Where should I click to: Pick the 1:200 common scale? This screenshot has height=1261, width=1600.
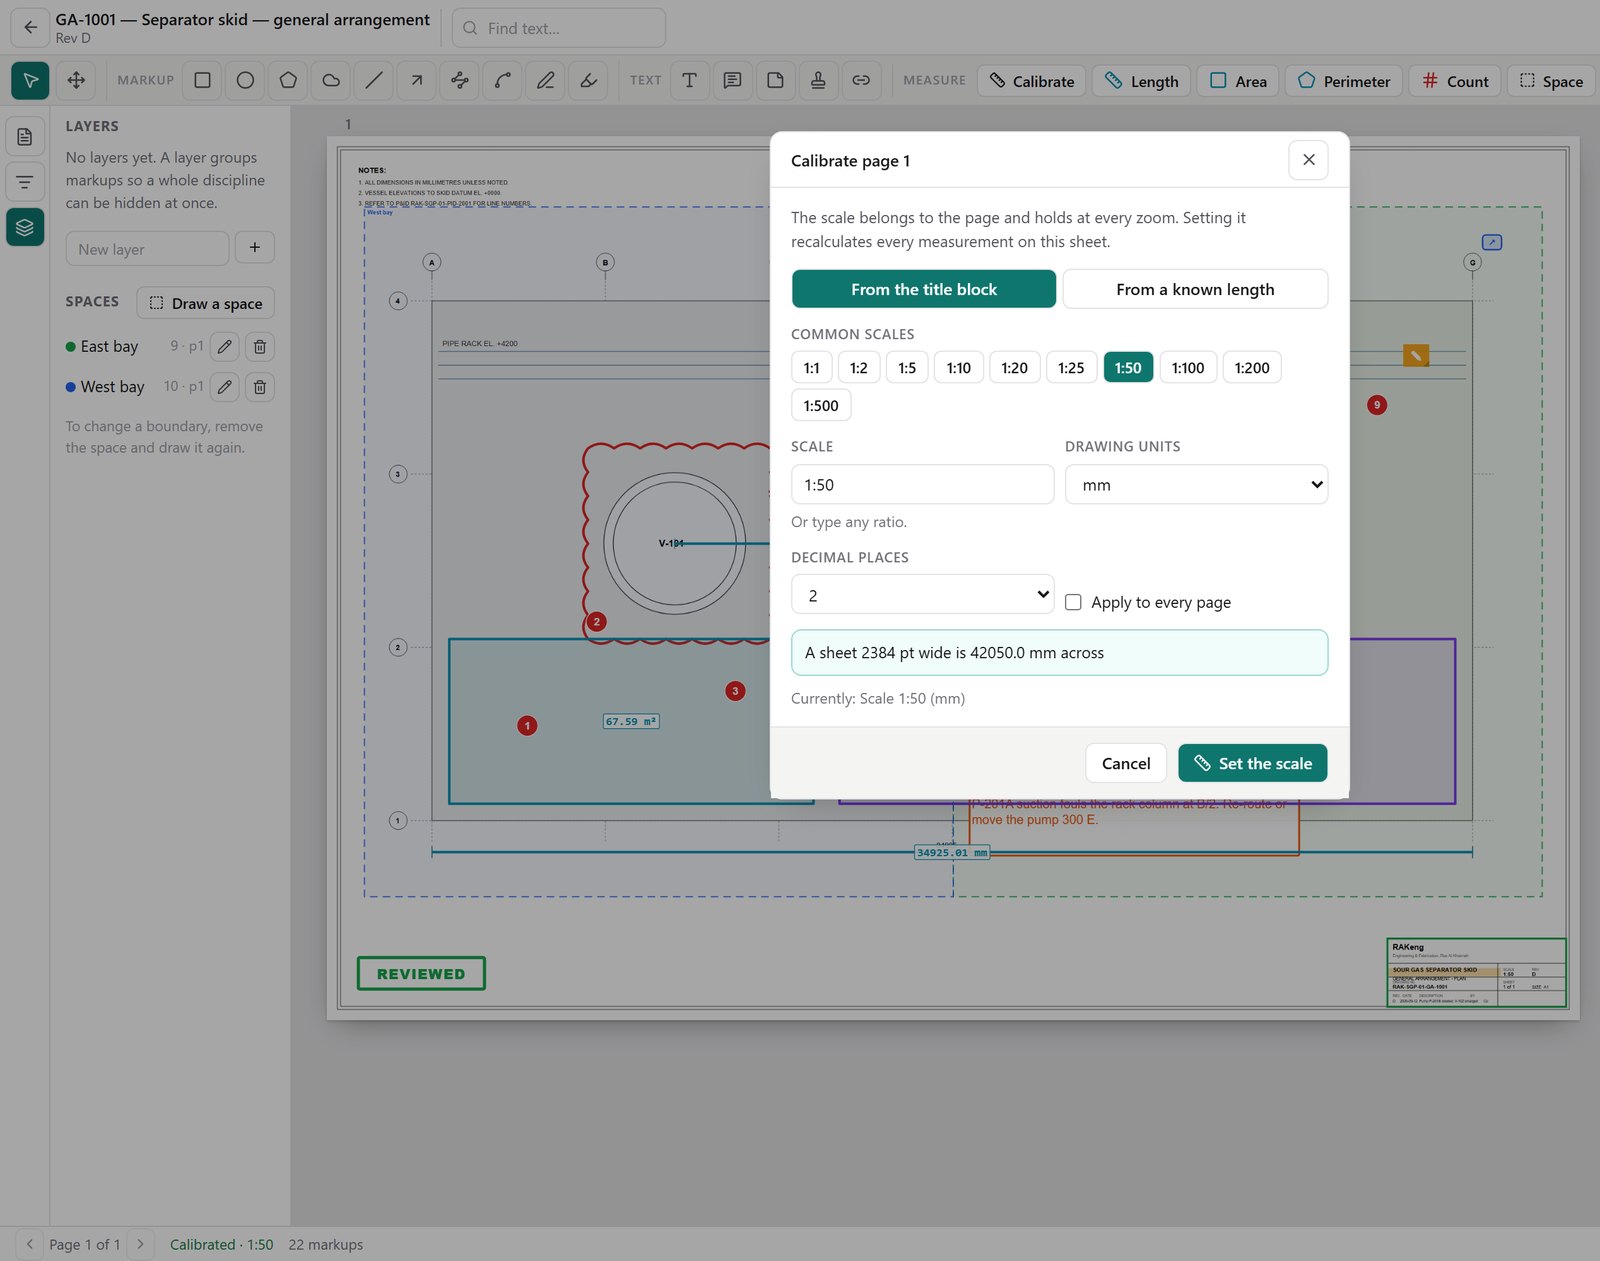[x=1252, y=368]
